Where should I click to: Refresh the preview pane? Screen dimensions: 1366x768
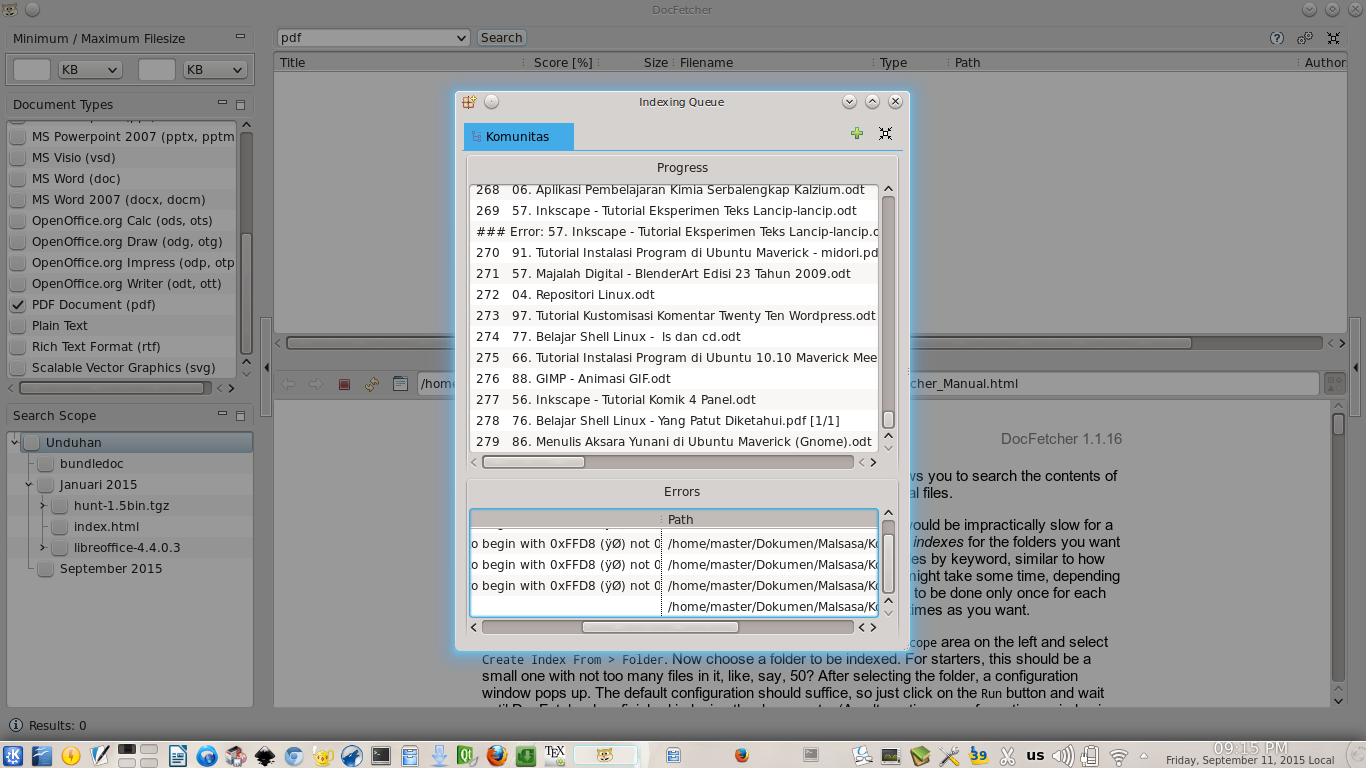[x=372, y=384]
